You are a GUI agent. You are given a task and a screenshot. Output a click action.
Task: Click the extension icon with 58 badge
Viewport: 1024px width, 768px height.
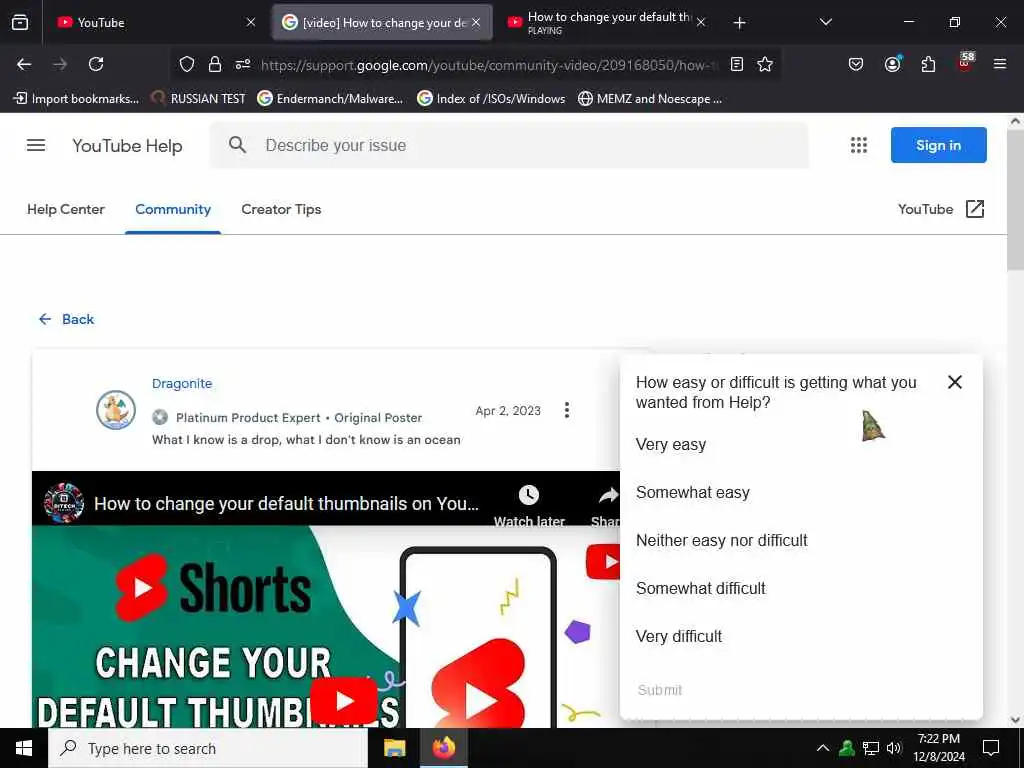[965, 62]
